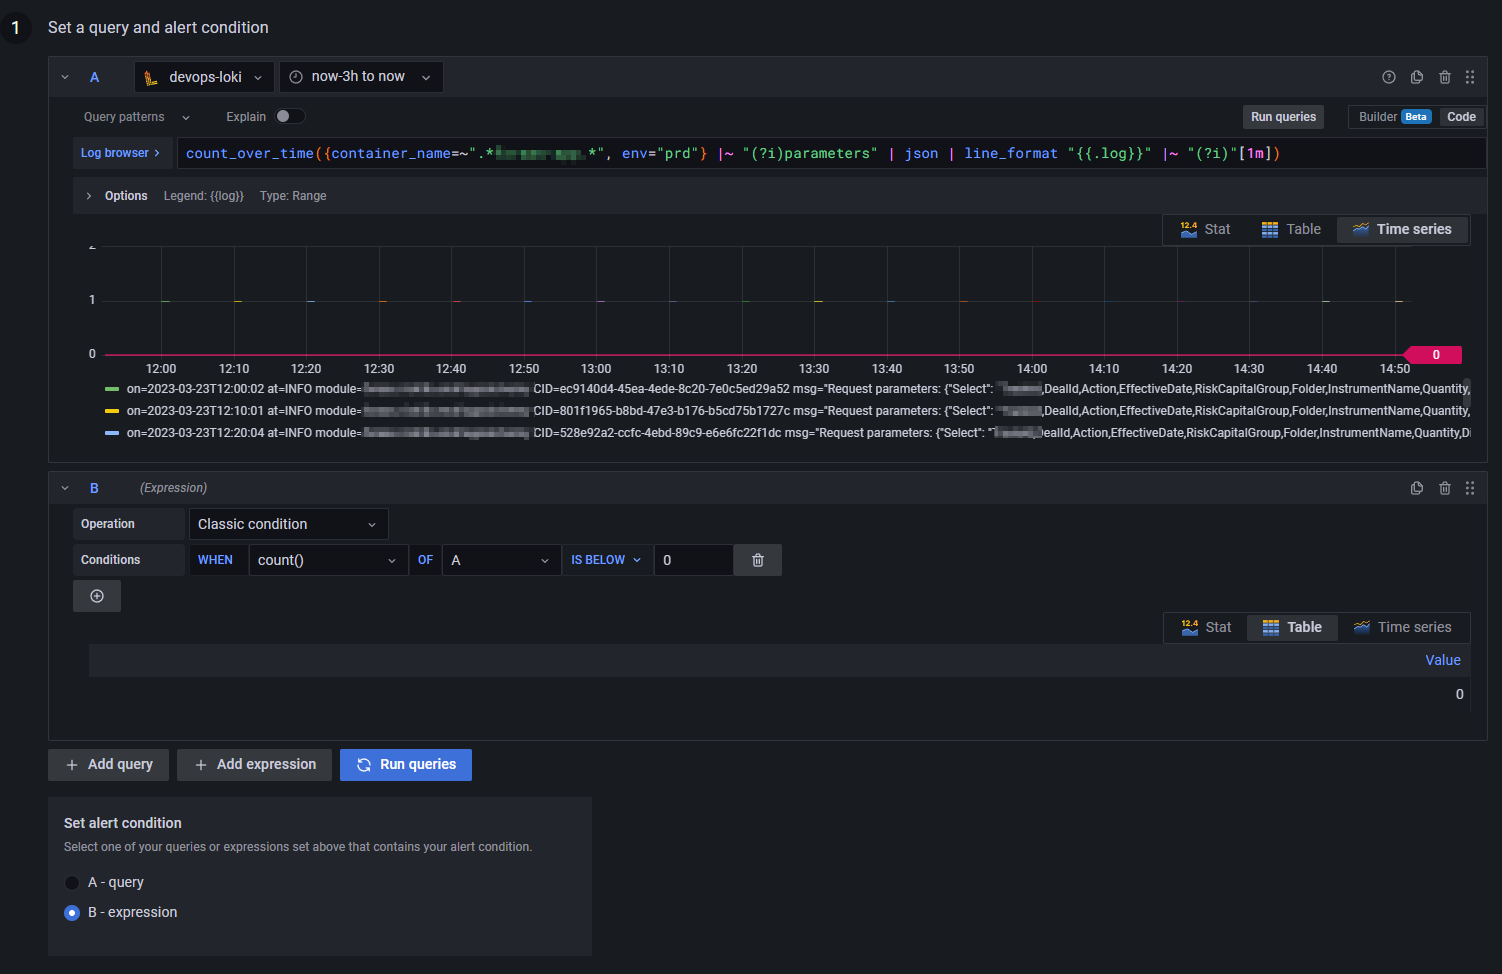Click the blue Run queries button
The width and height of the screenshot is (1502, 974).
click(x=406, y=765)
